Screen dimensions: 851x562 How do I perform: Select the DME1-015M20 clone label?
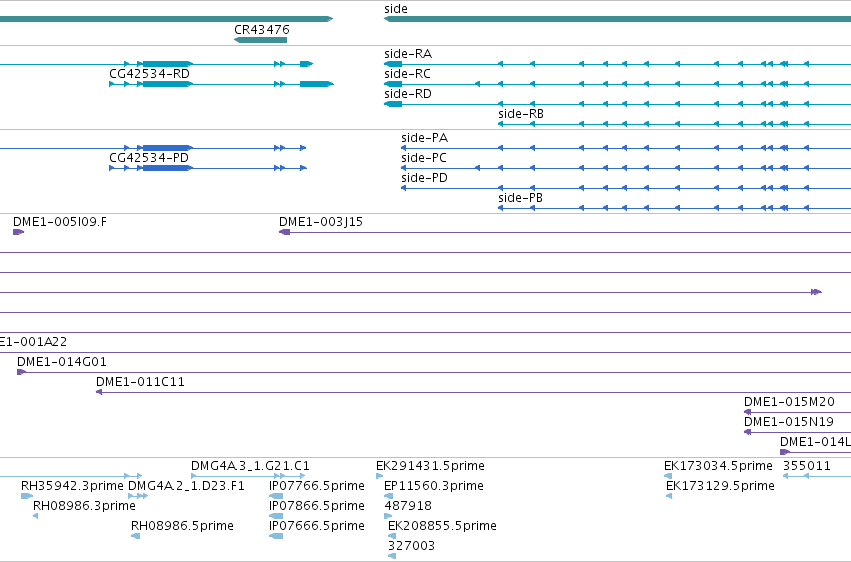(x=789, y=402)
